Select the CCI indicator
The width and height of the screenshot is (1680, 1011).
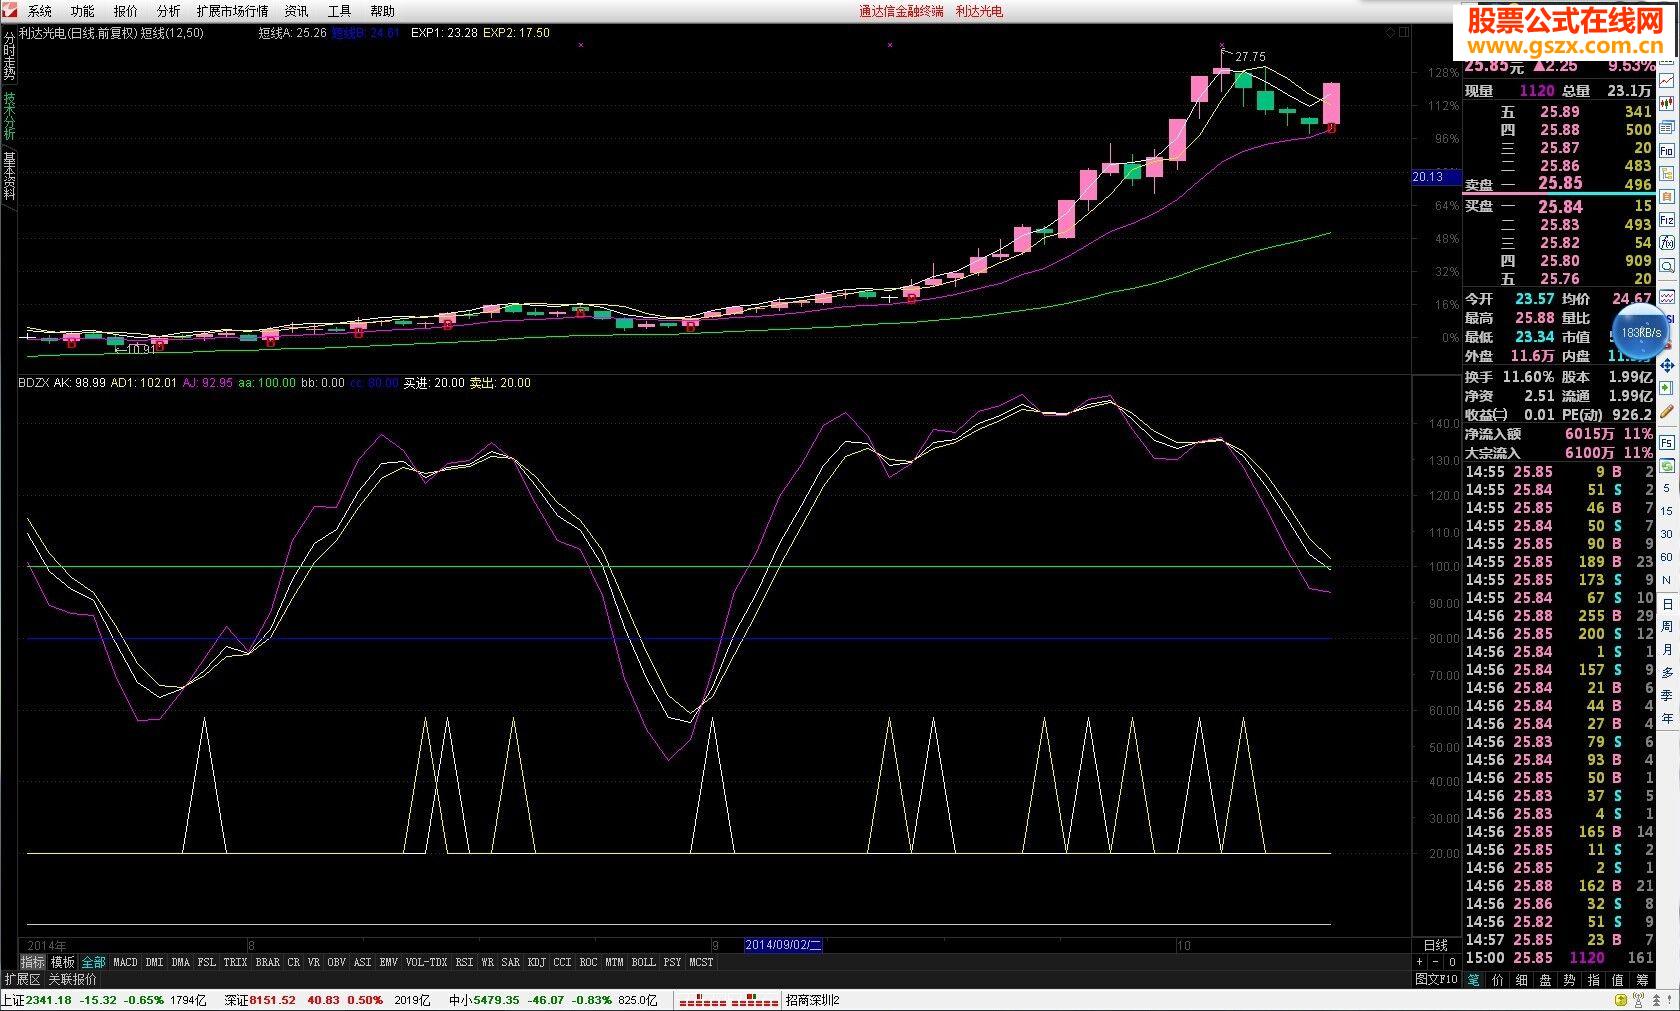[562, 962]
